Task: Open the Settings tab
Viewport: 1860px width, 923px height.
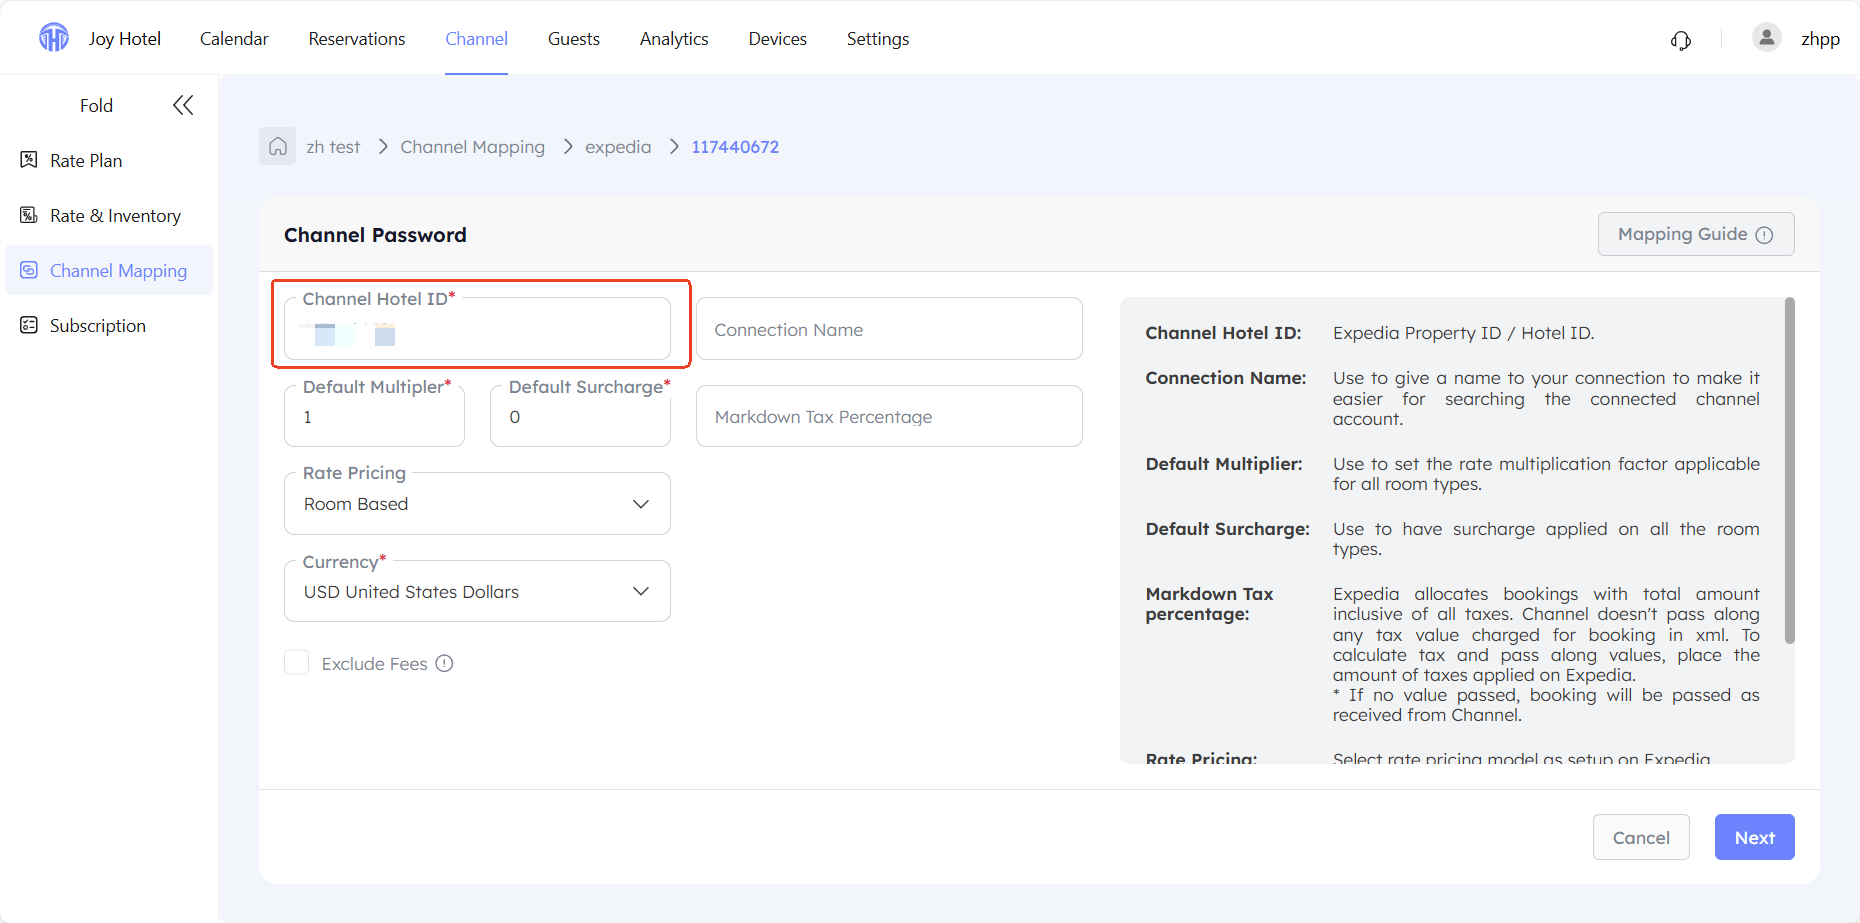Action: (x=878, y=39)
